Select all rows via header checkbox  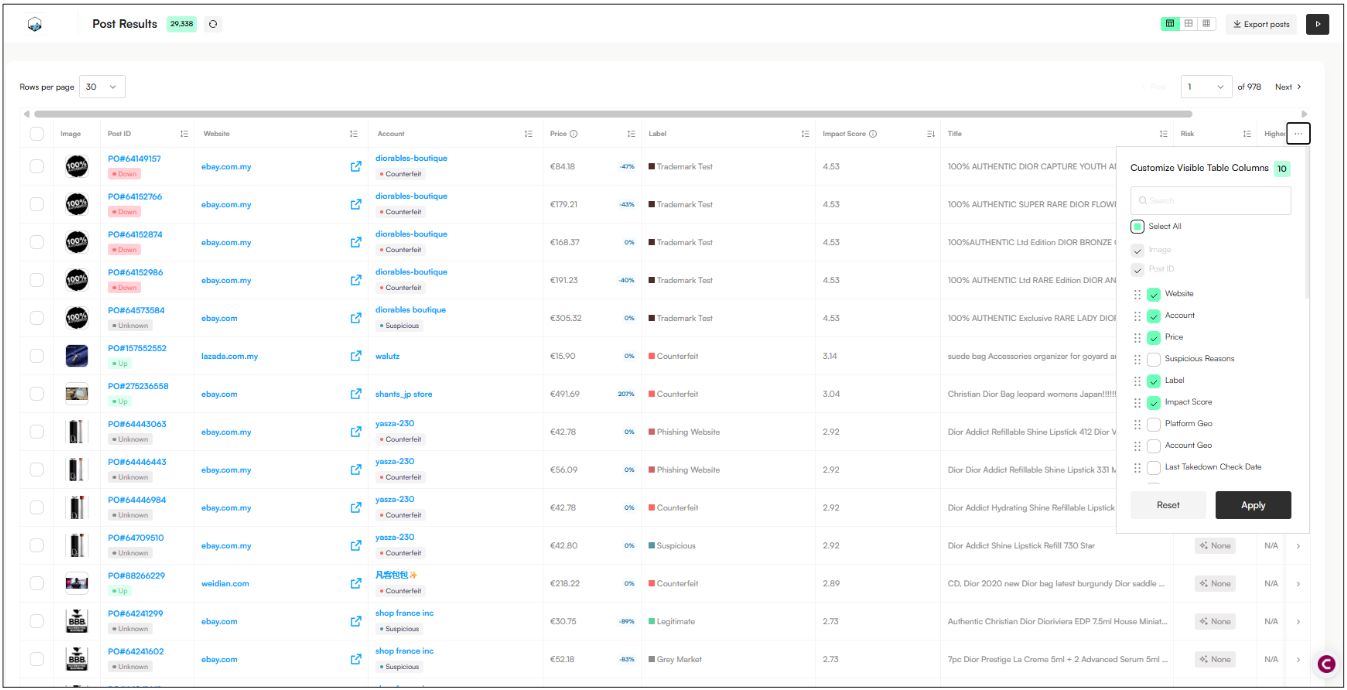click(x=37, y=134)
